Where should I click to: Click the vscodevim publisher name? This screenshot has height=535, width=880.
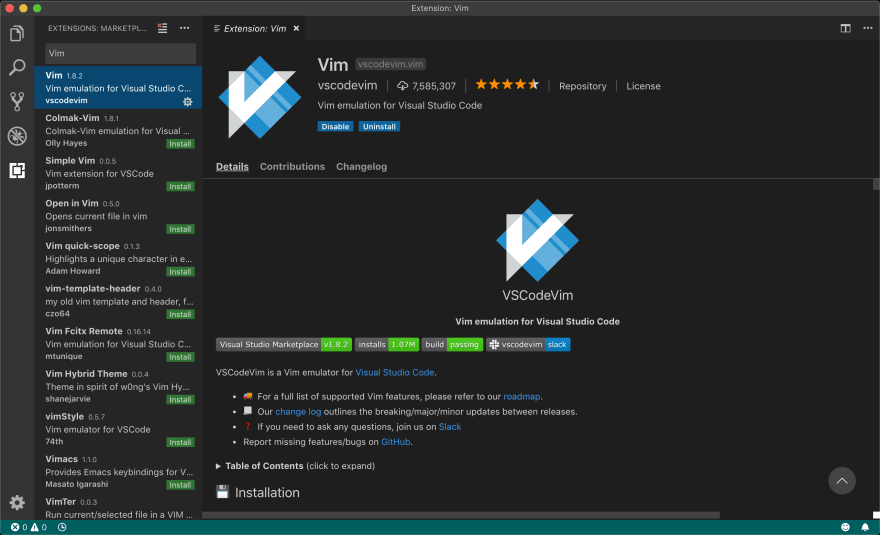[x=347, y=85]
